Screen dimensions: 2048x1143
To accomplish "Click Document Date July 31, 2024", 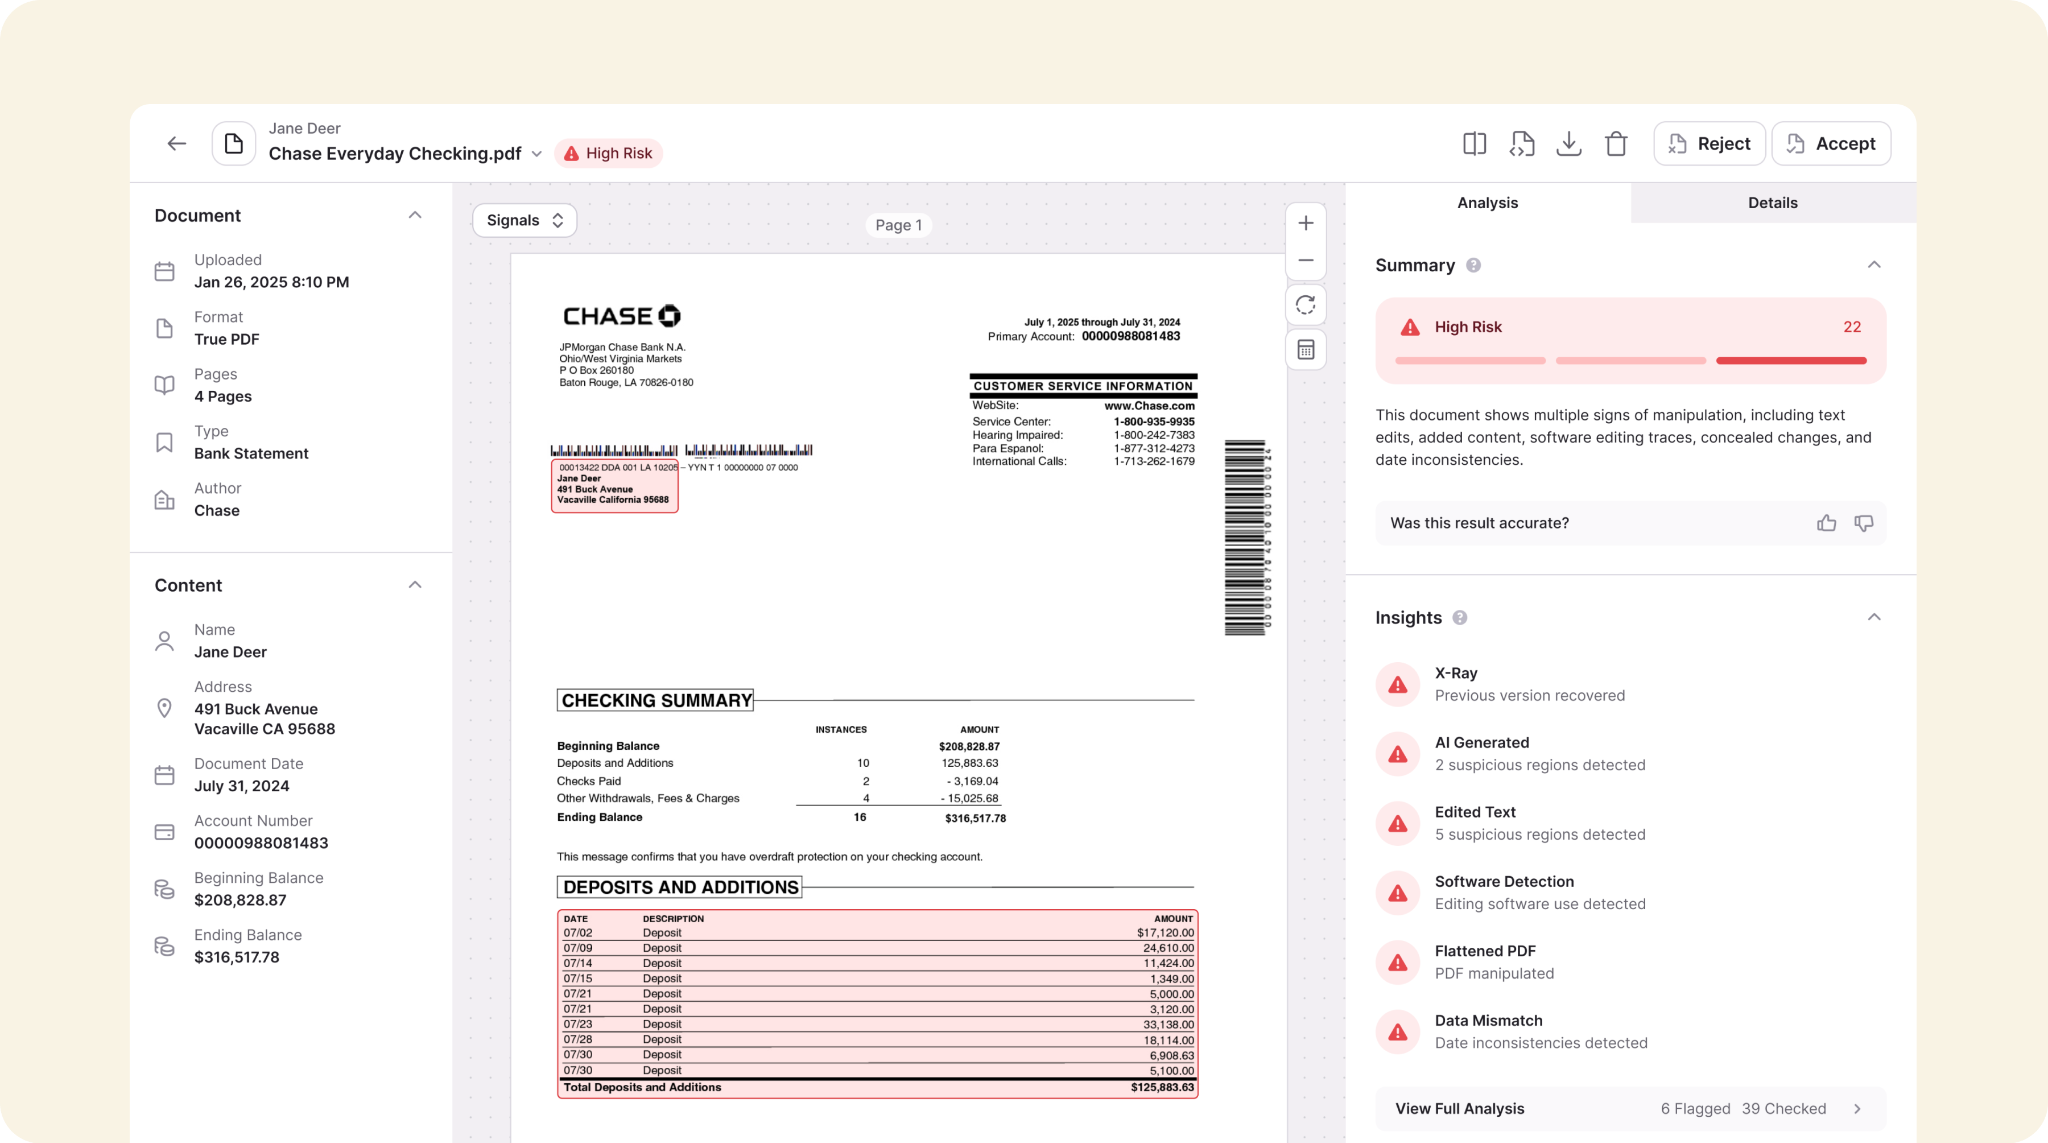I will coord(242,786).
